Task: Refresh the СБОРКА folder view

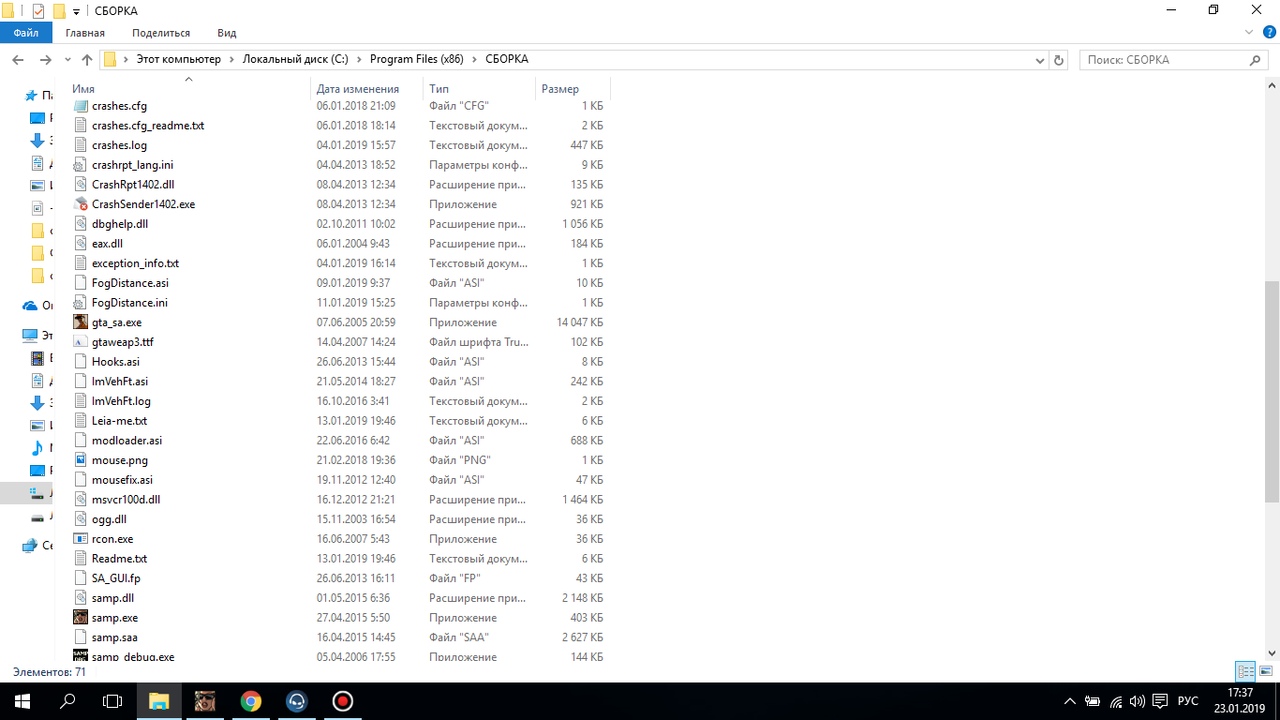Action: click(x=1059, y=60)
